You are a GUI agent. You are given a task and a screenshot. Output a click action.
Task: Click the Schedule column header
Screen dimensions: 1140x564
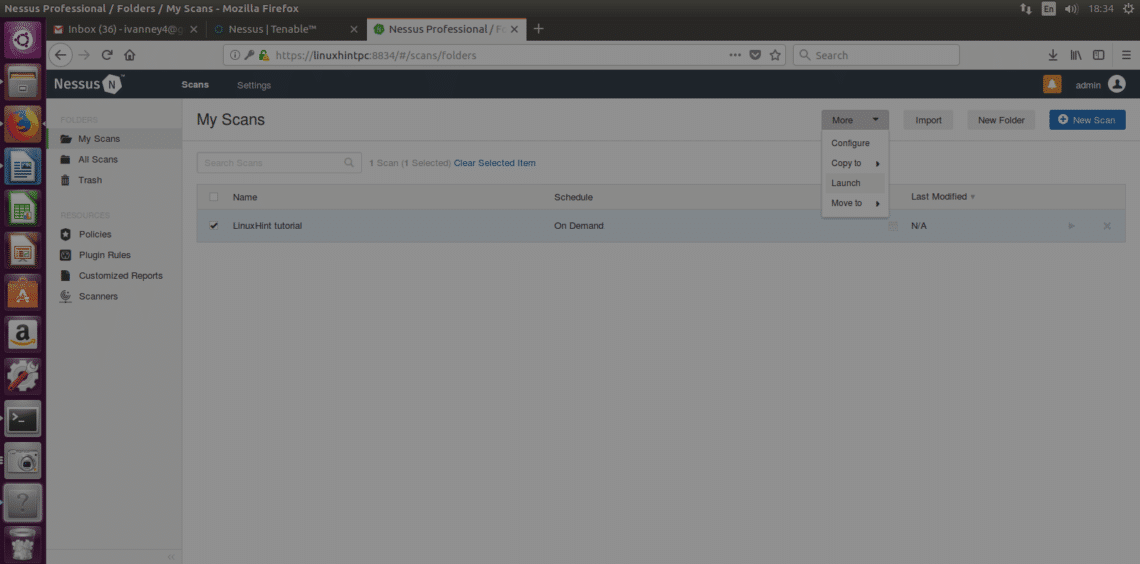[574, 197]
